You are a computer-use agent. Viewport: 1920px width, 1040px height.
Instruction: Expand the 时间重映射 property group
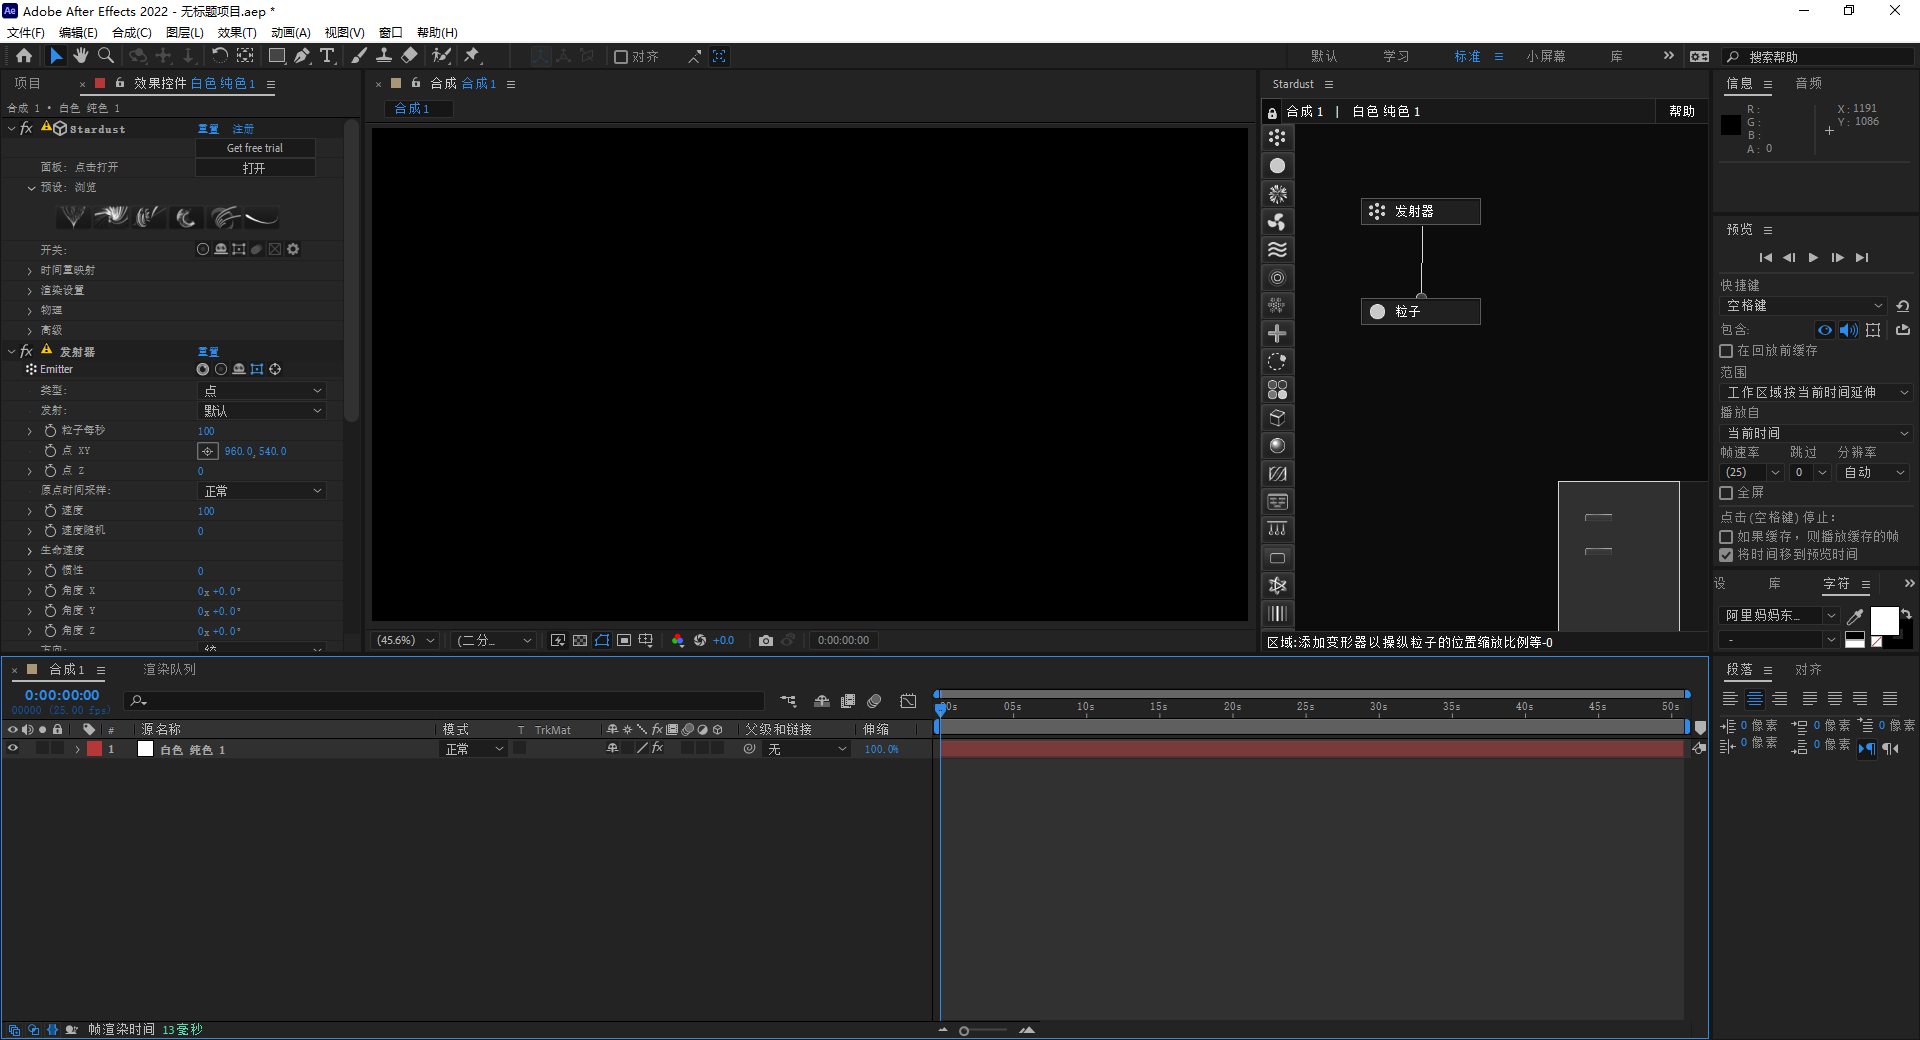click(30, 270)
